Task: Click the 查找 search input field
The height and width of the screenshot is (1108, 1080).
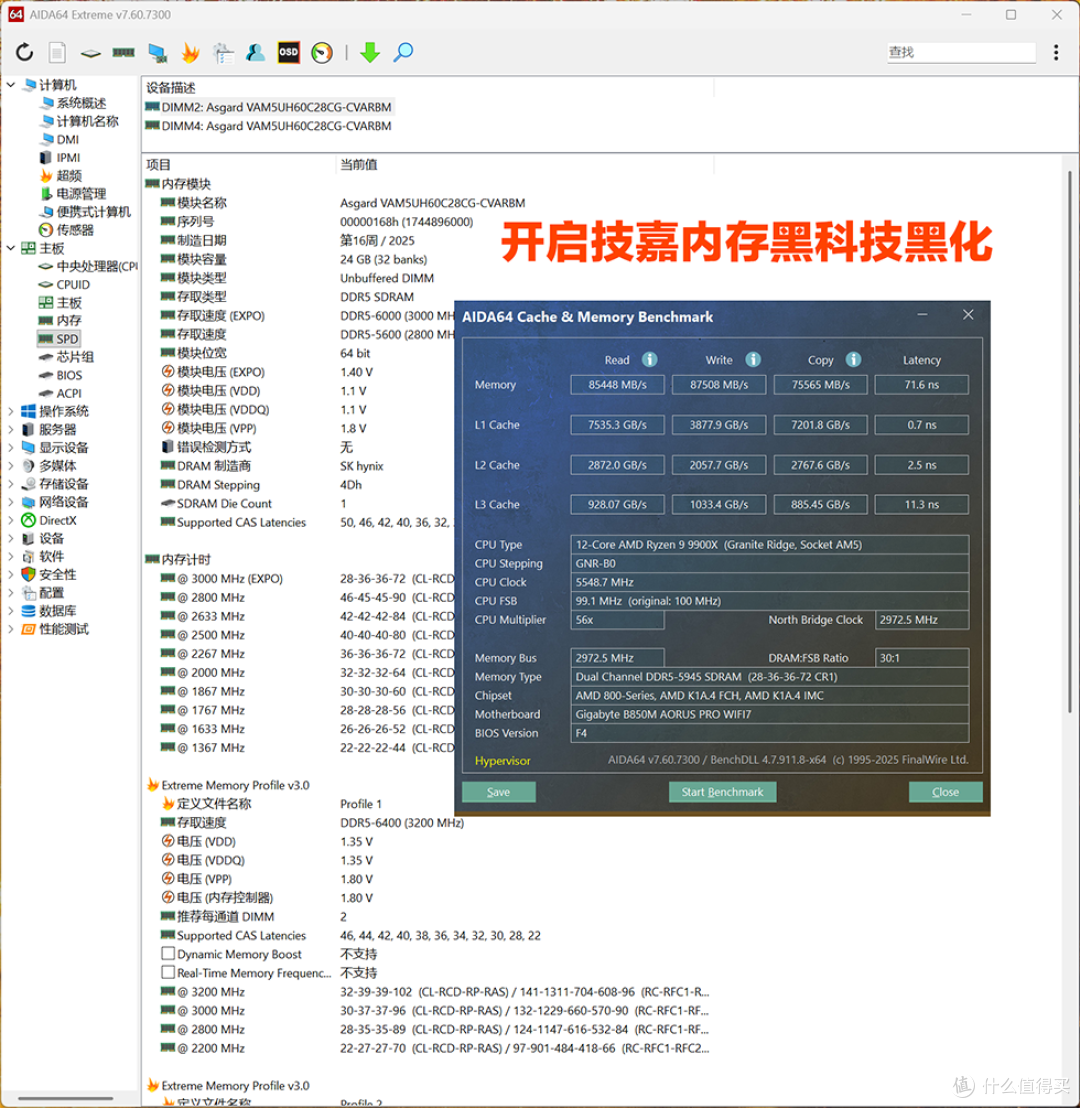Action: [x=961, y=52]
